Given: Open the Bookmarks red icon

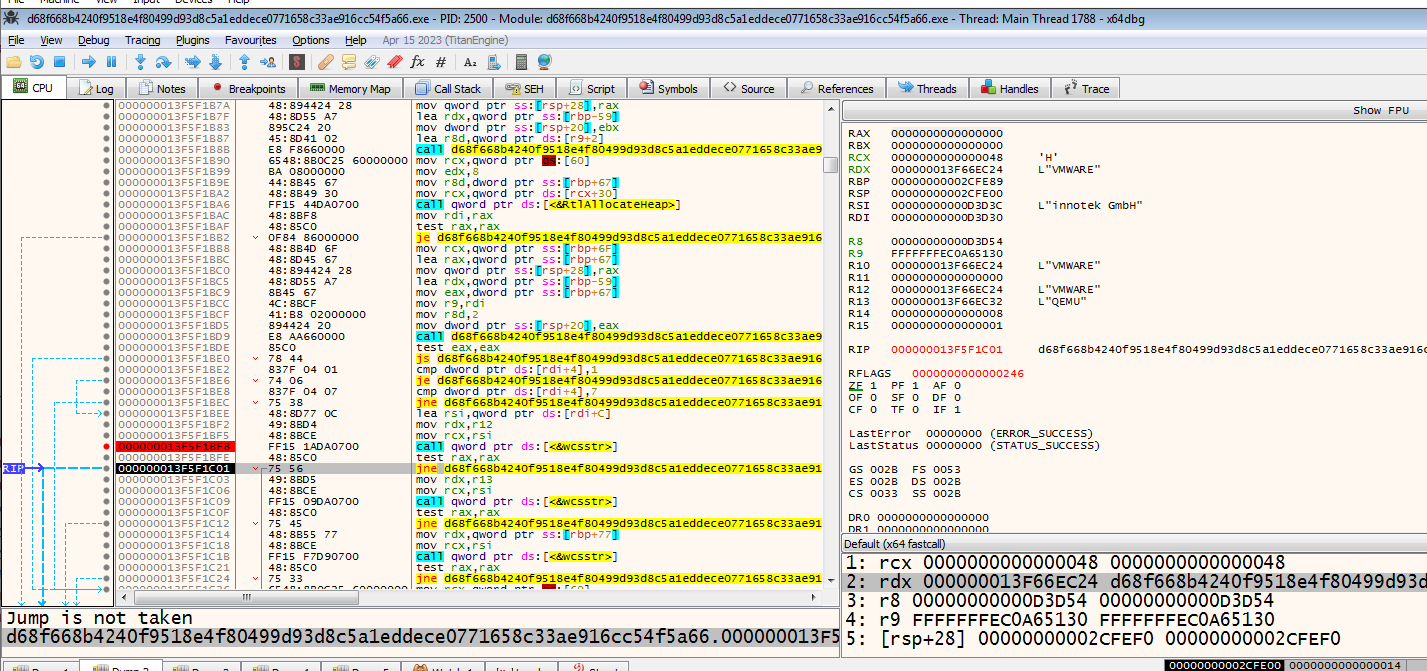Looking at the screenshot, I should [x=394, y=62].
